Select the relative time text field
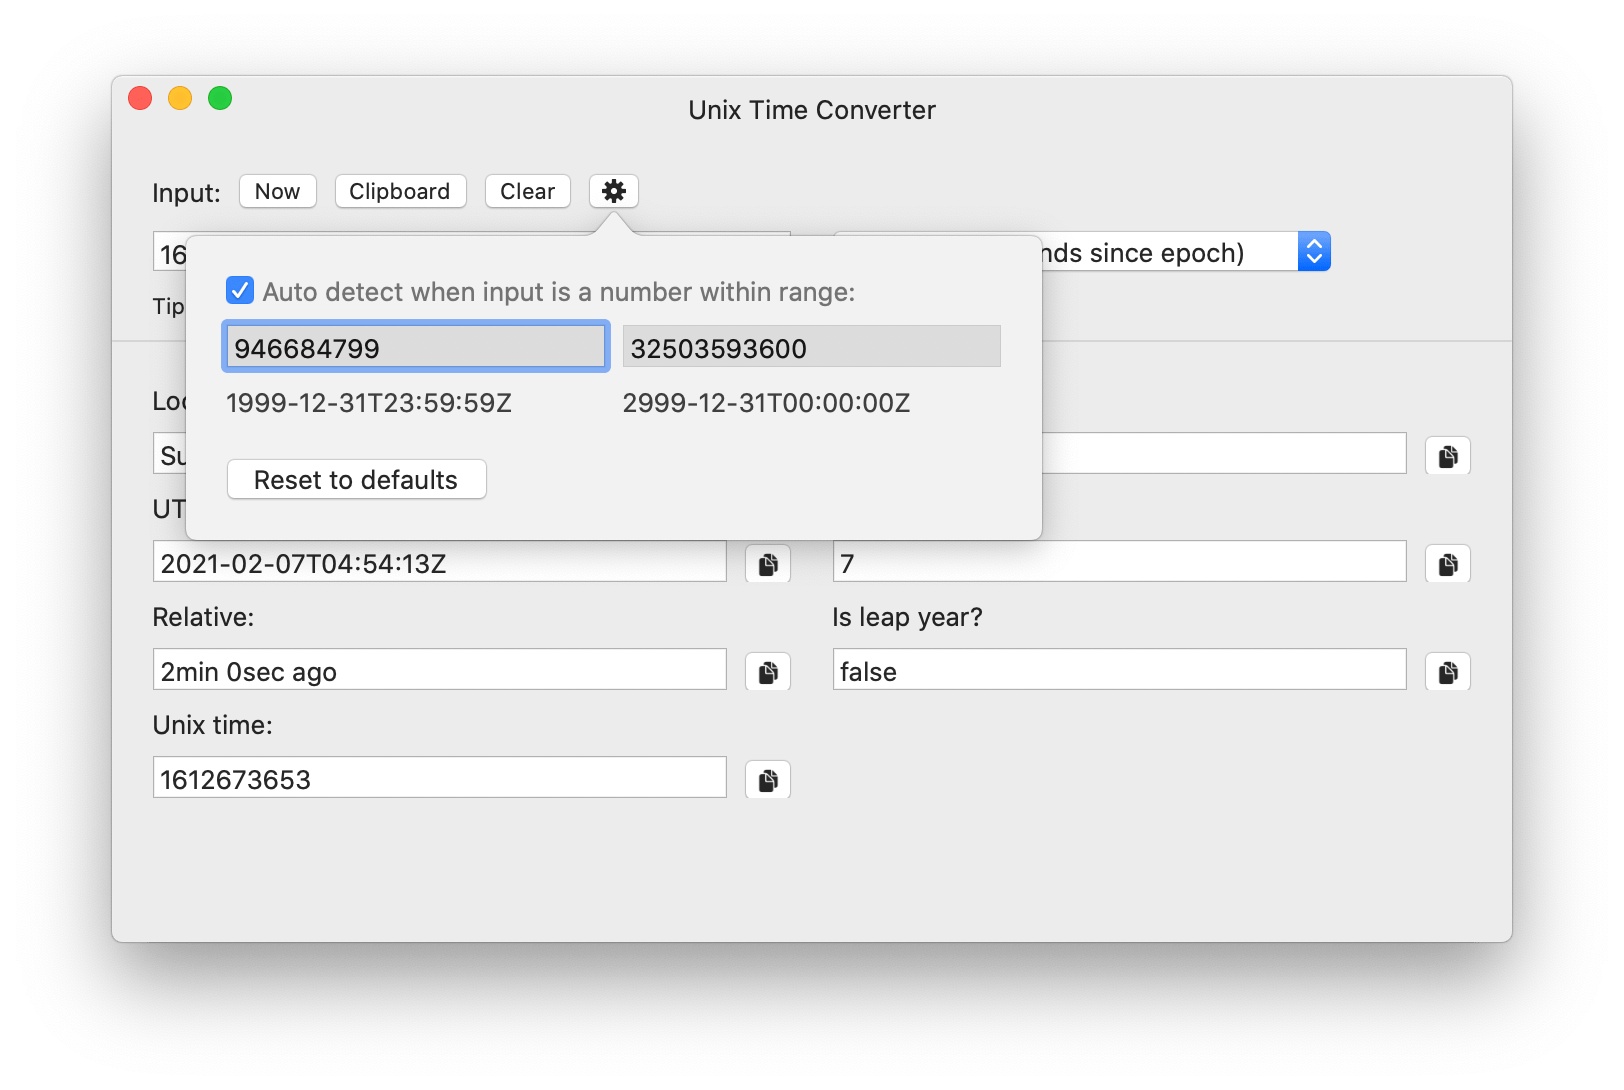The height and width of the screenshot is (1090, 1624). (x=440, y=669)
